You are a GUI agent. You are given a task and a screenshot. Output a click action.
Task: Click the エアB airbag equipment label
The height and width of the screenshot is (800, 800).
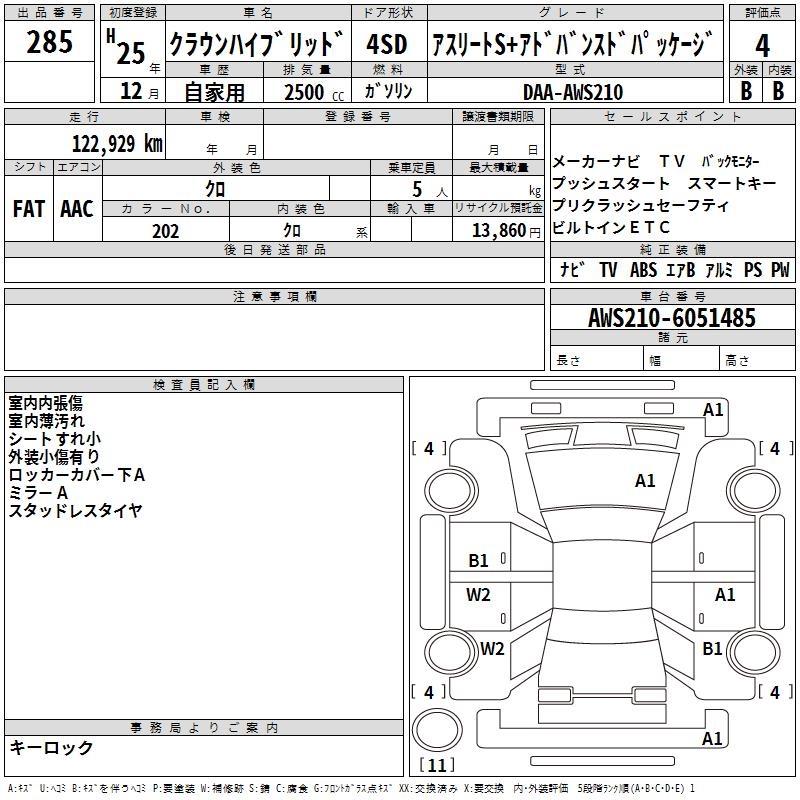click(680, 270)
